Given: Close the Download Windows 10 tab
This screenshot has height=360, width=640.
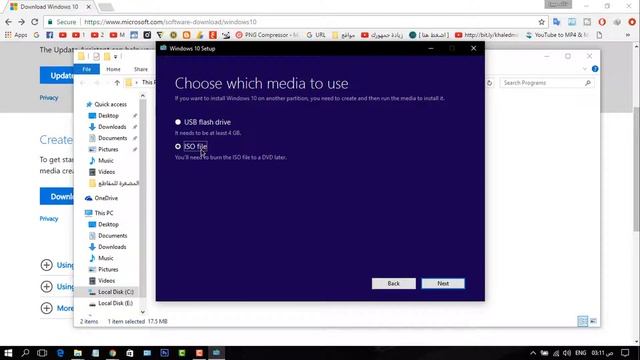Looking at the screenshot, I should coord(89,7).
